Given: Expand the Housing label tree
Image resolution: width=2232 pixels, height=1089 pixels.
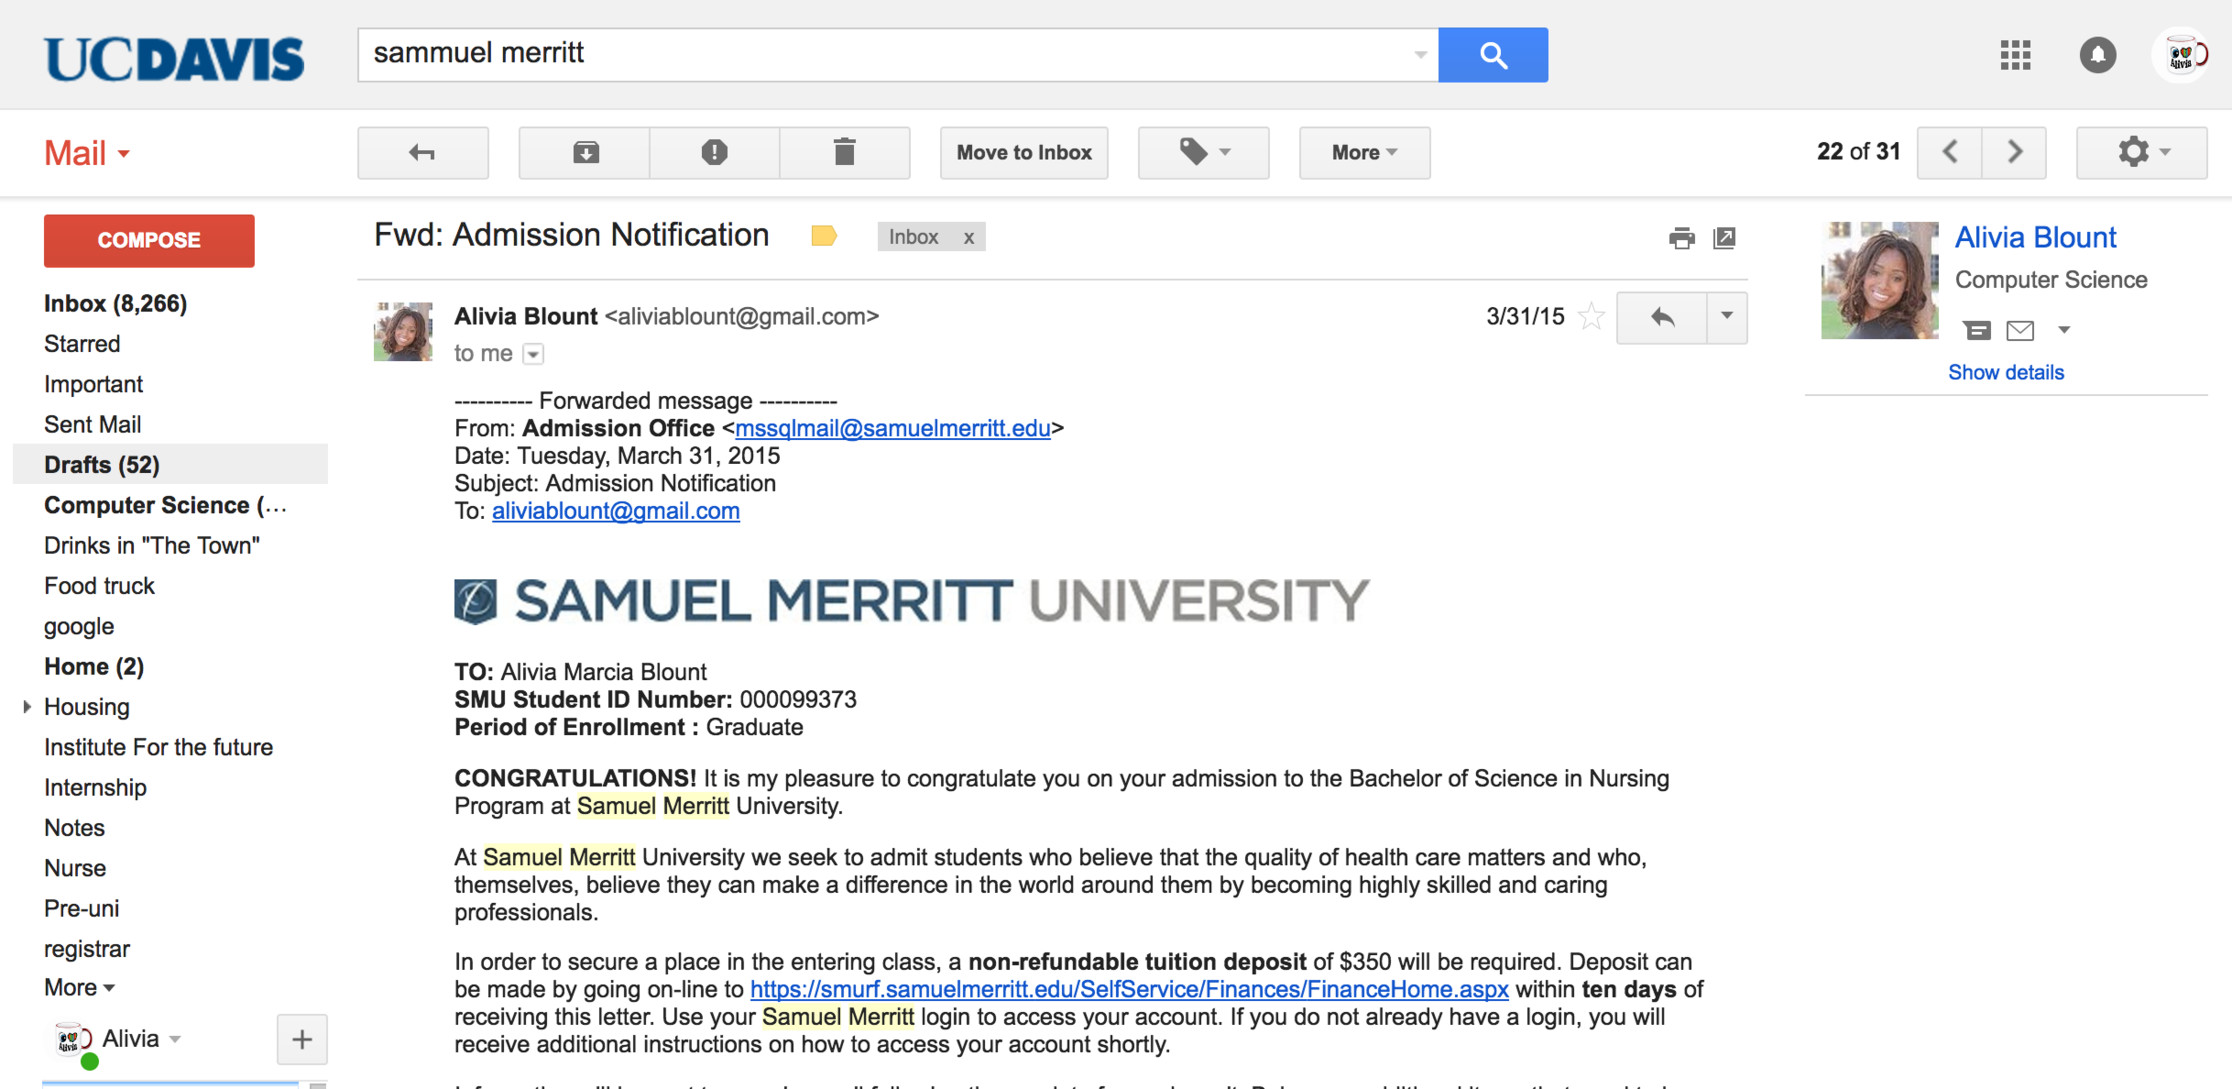Looking at the screenshot, I should coord(27,706).
